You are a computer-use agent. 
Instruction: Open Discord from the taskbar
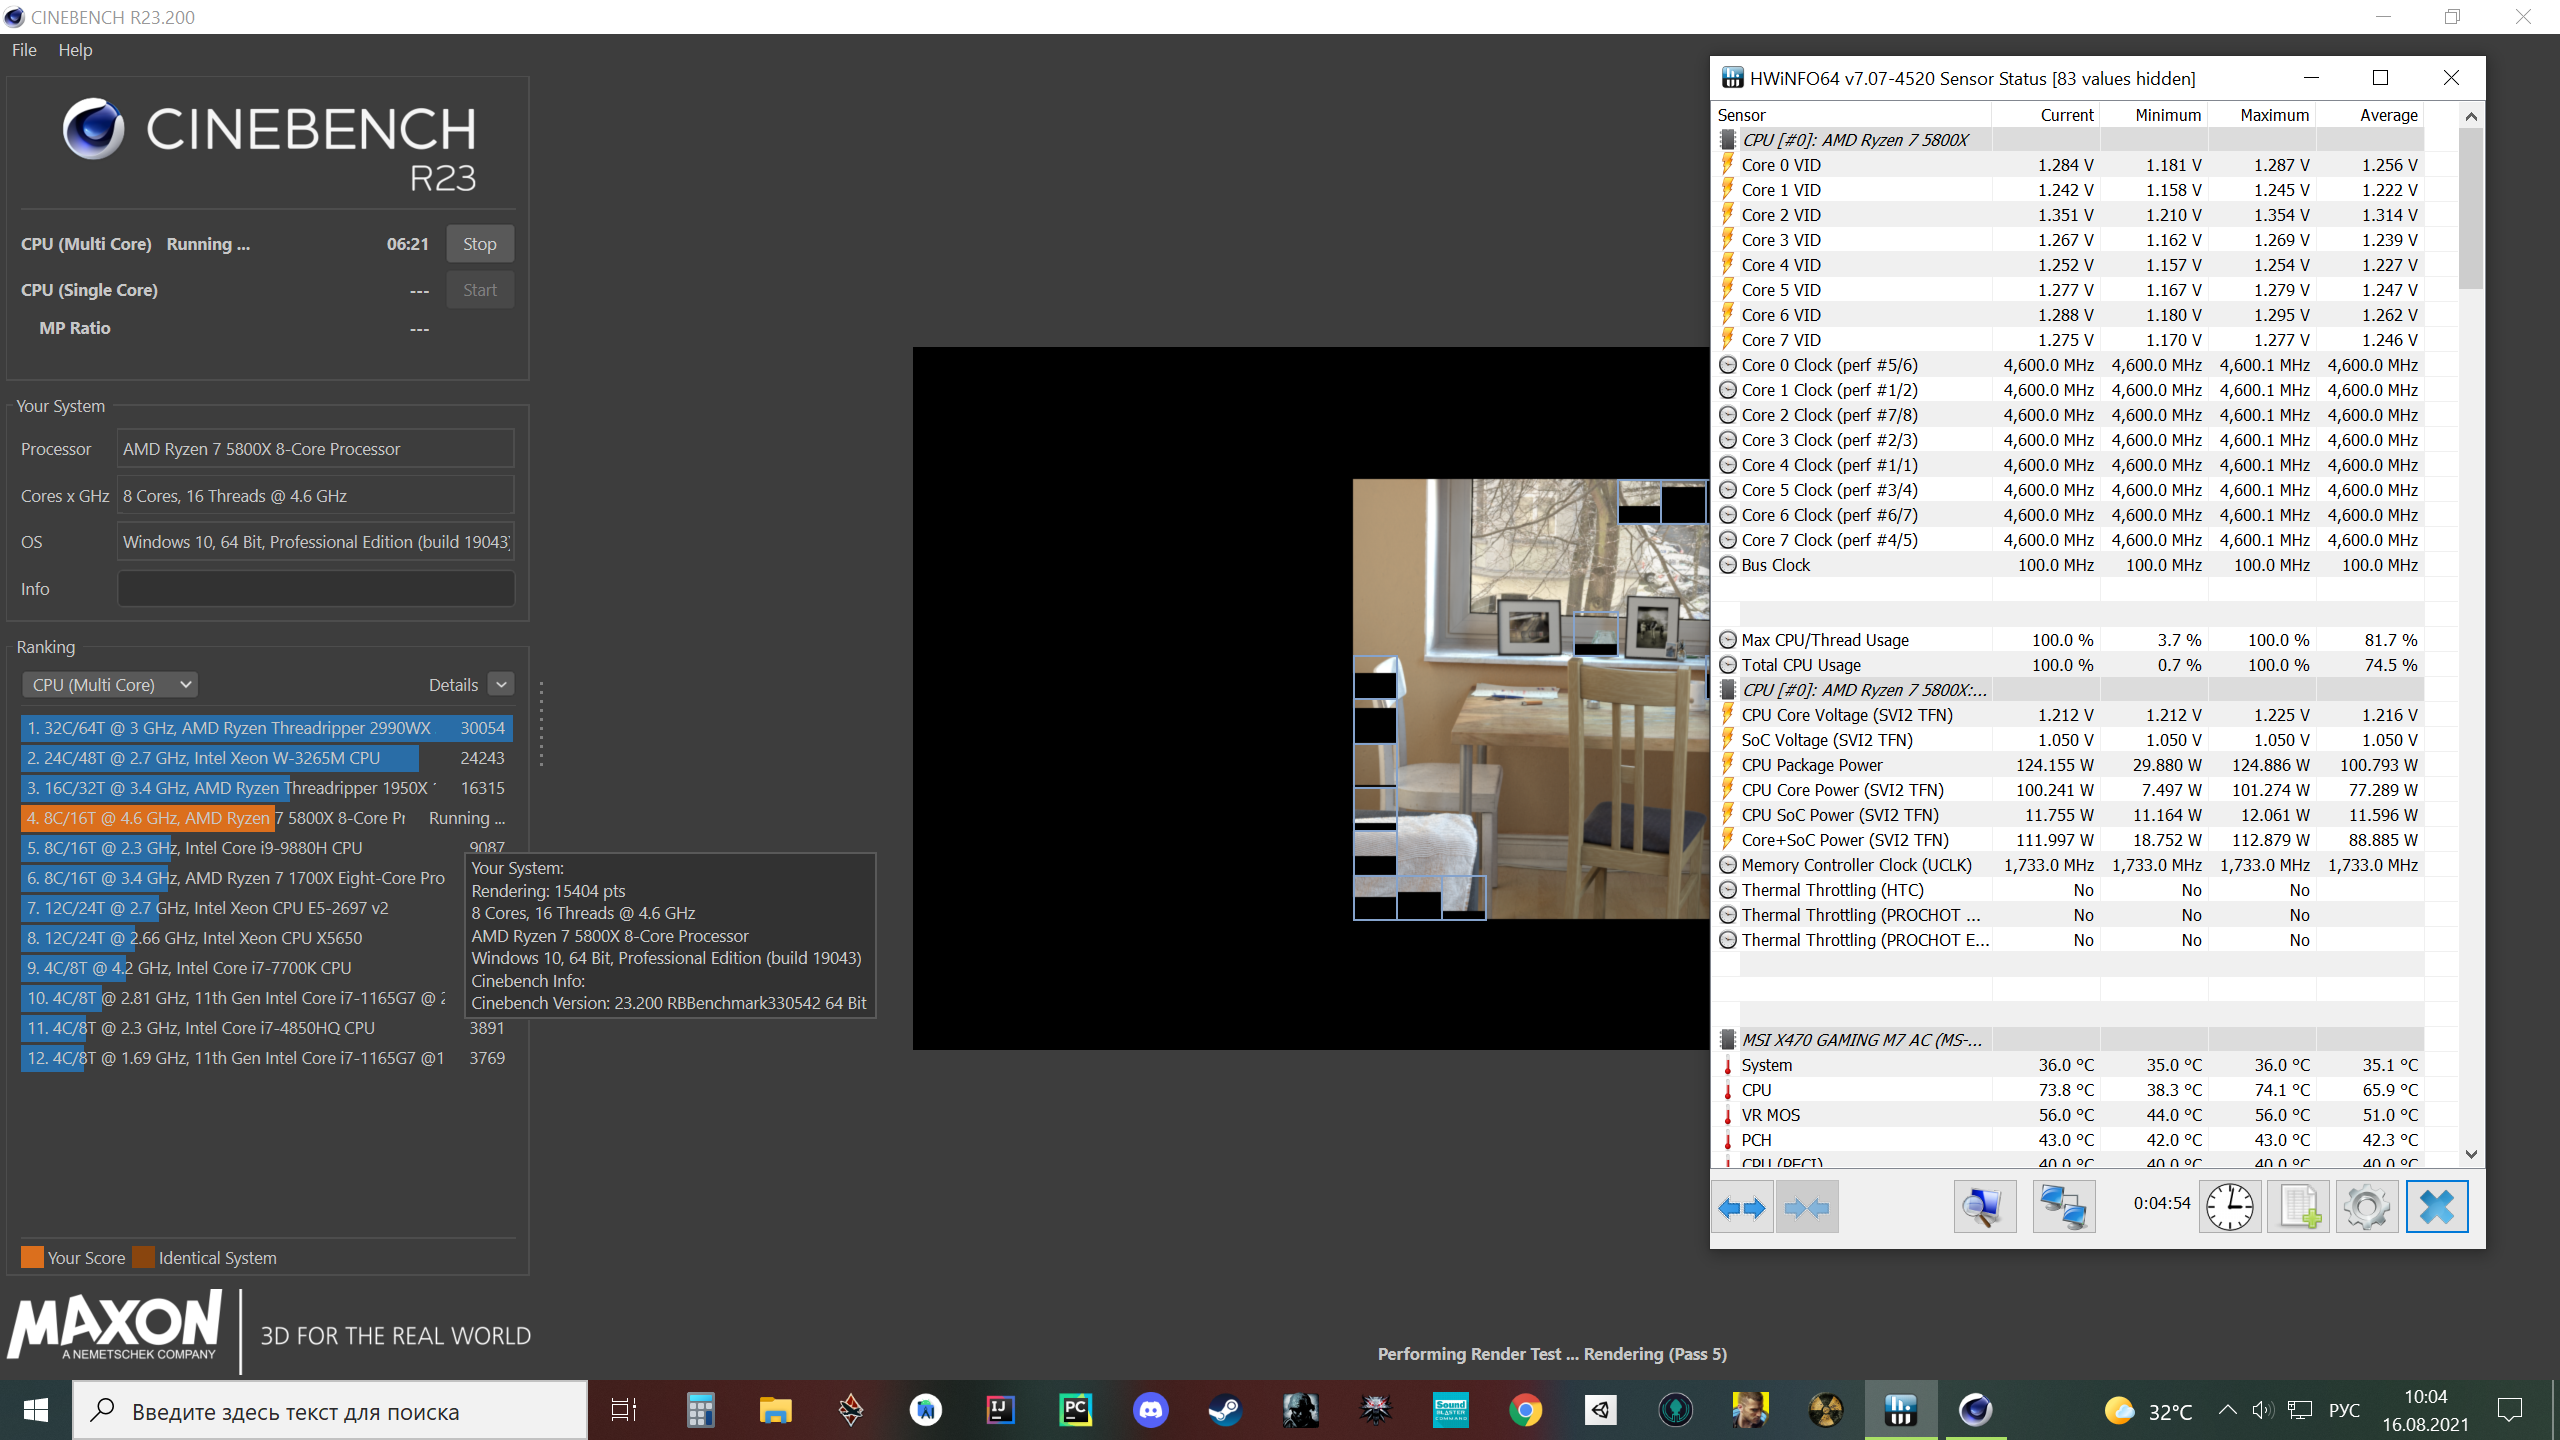[1150, 1411]
